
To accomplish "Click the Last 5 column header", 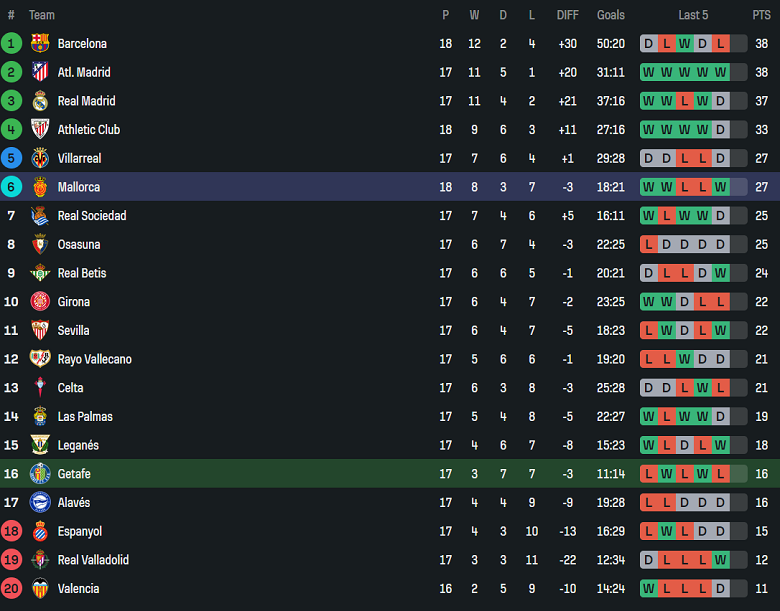I will [x=693, y=15].
